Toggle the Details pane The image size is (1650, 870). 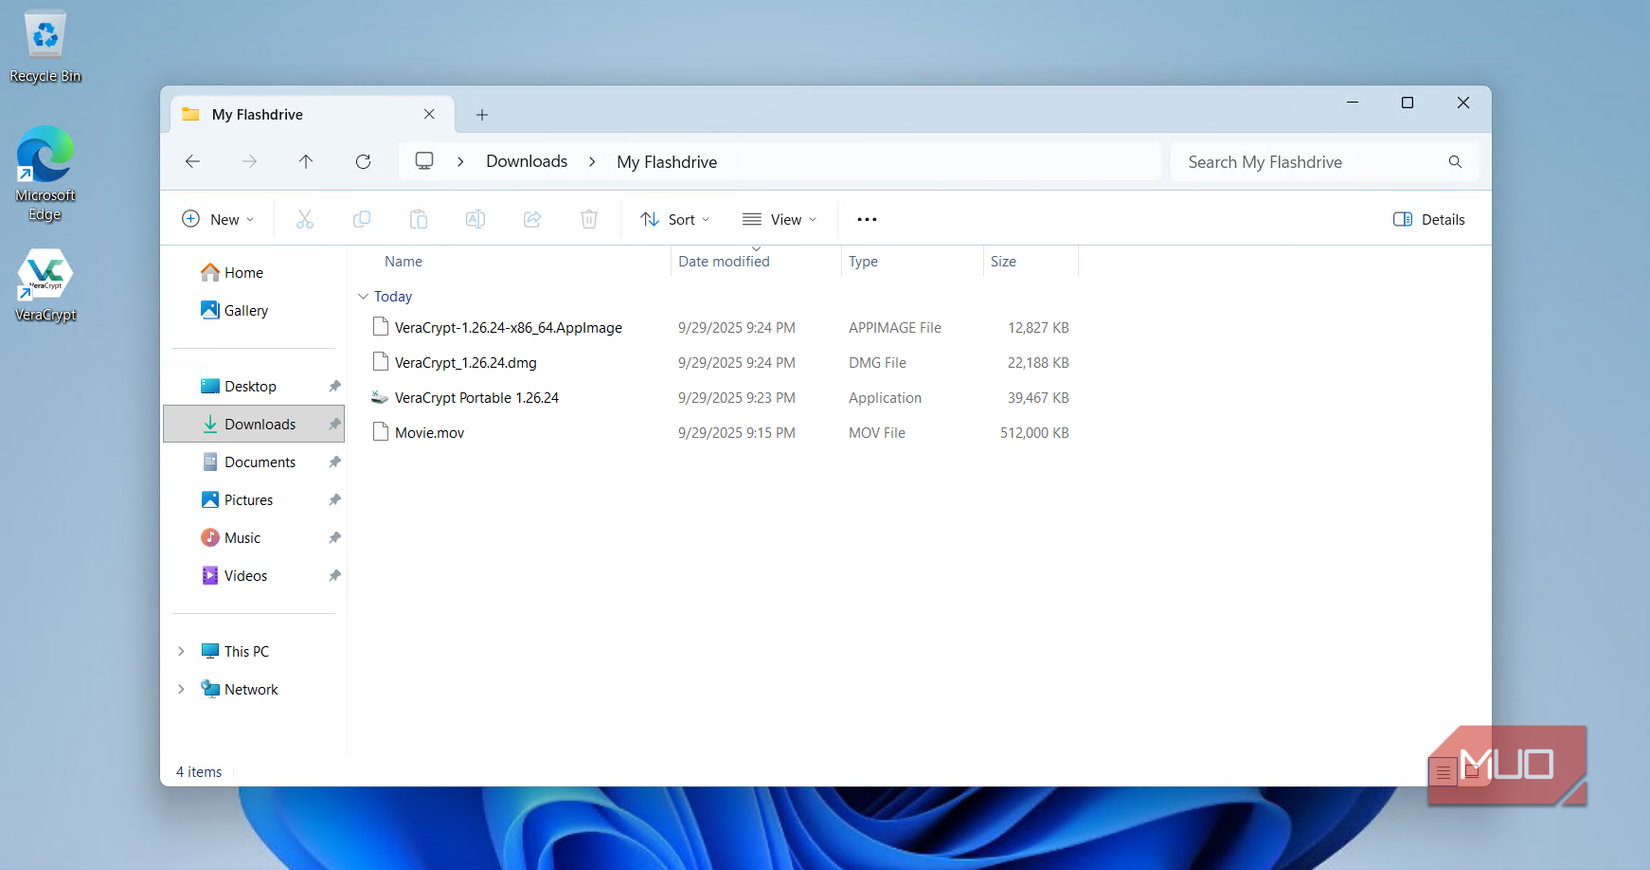click(1428, 220)
